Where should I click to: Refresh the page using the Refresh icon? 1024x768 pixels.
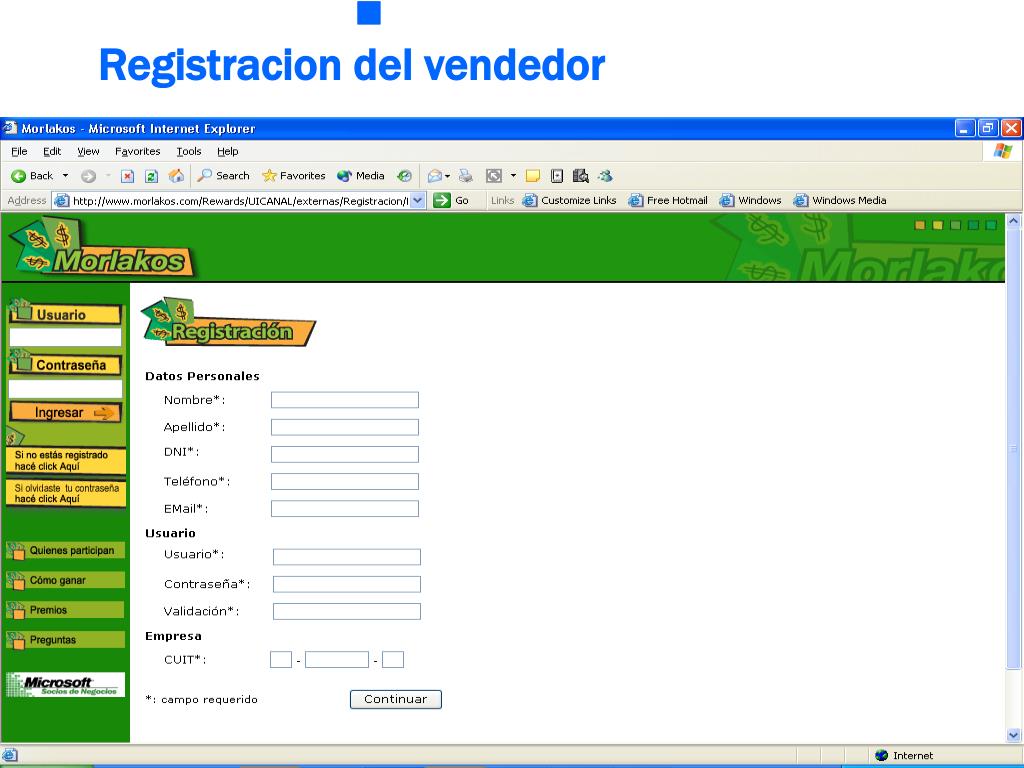tap(152, 176)
